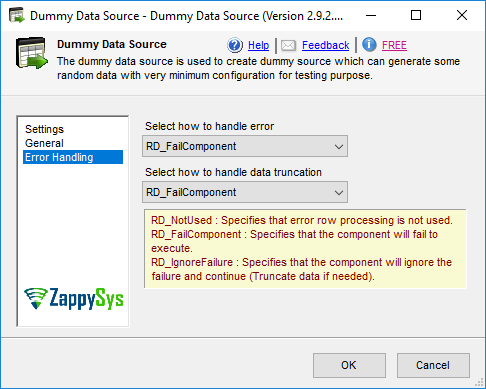Click the title bar application icon
This screenshot has height=389, width=486.
tap(16, 15)
